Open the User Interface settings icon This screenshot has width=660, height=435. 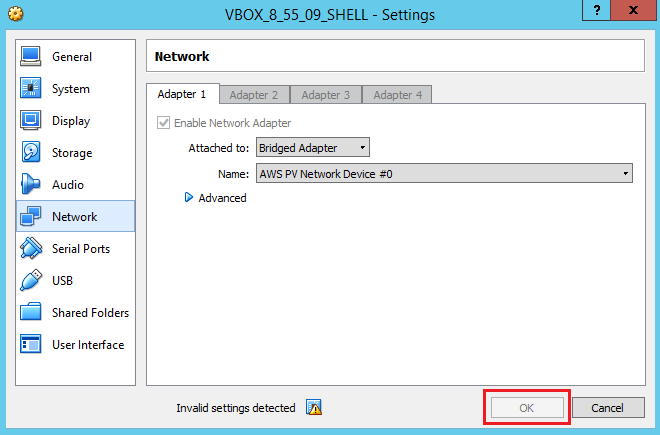coord(31,345)
